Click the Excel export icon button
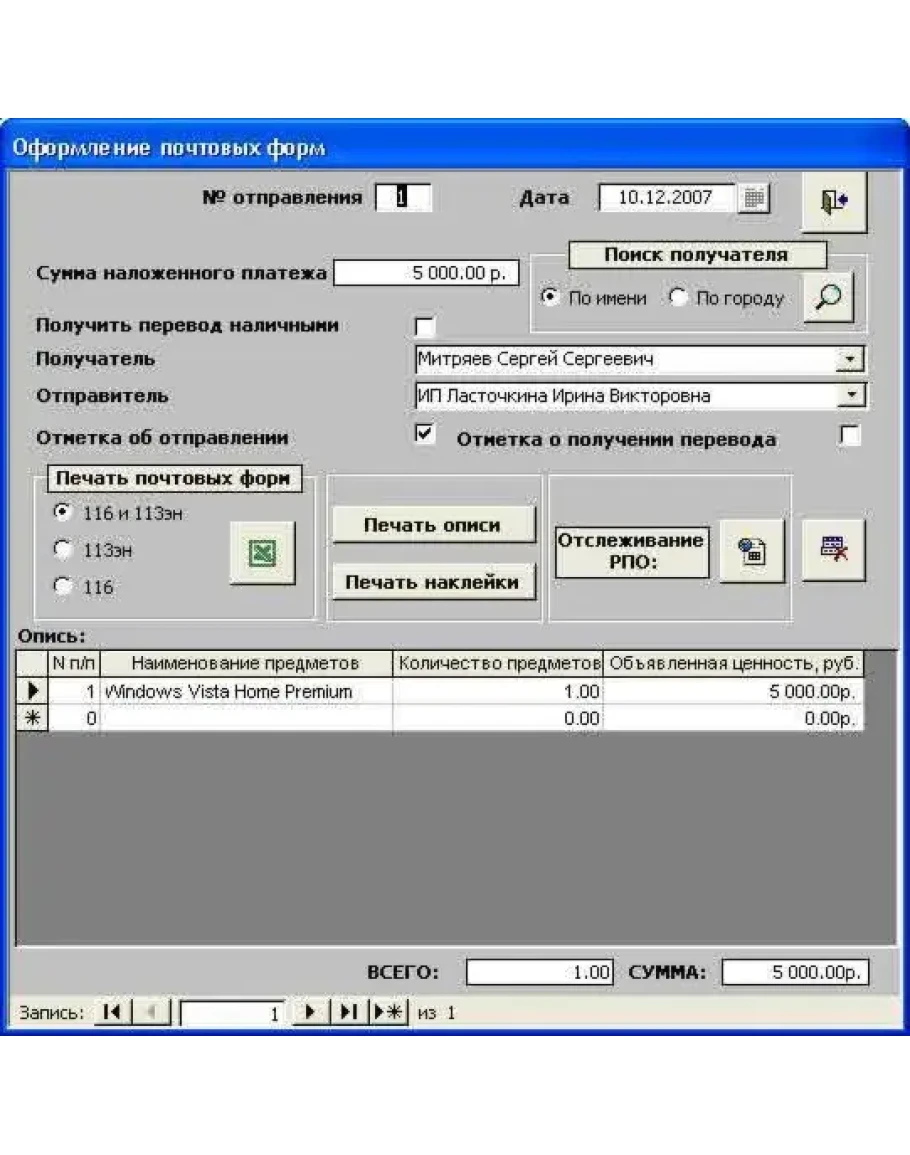The width and height of the screenshot is (910, 1155). [x=262, y=553]
